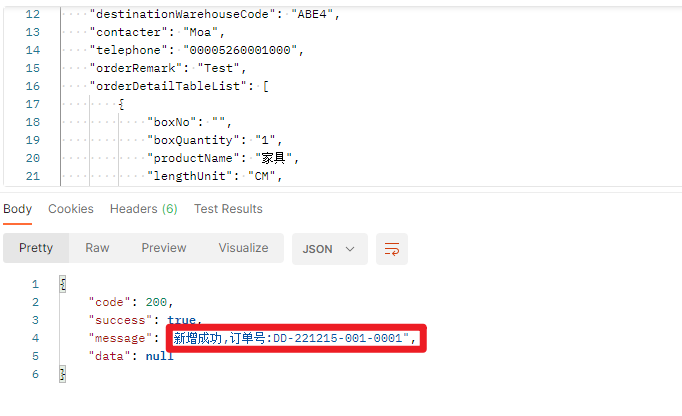This screenshot has width=682, height=416.
Task: Click the "lengthUnit" key on line 21
Action: (190, 176)
